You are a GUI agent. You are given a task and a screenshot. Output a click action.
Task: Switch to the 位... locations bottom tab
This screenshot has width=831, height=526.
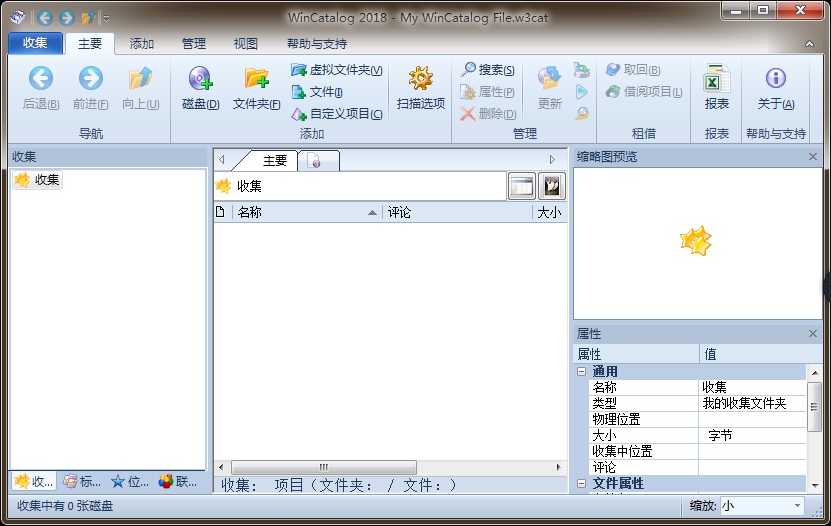pos(130,482)
